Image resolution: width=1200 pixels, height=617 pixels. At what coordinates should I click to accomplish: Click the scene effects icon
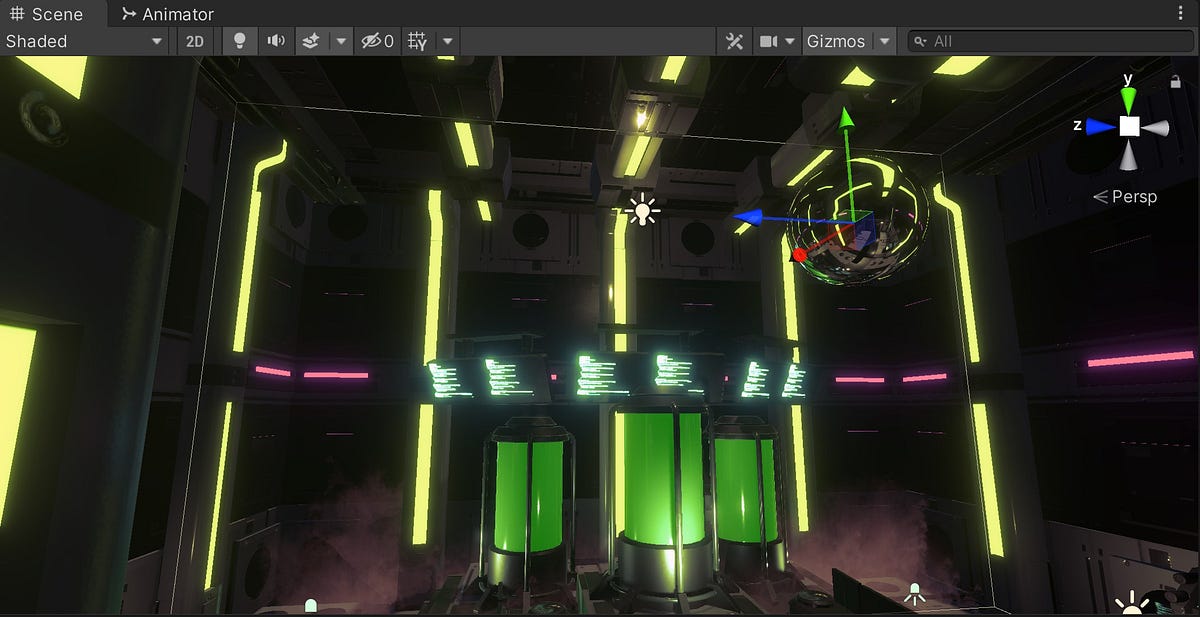click(308, 41)
